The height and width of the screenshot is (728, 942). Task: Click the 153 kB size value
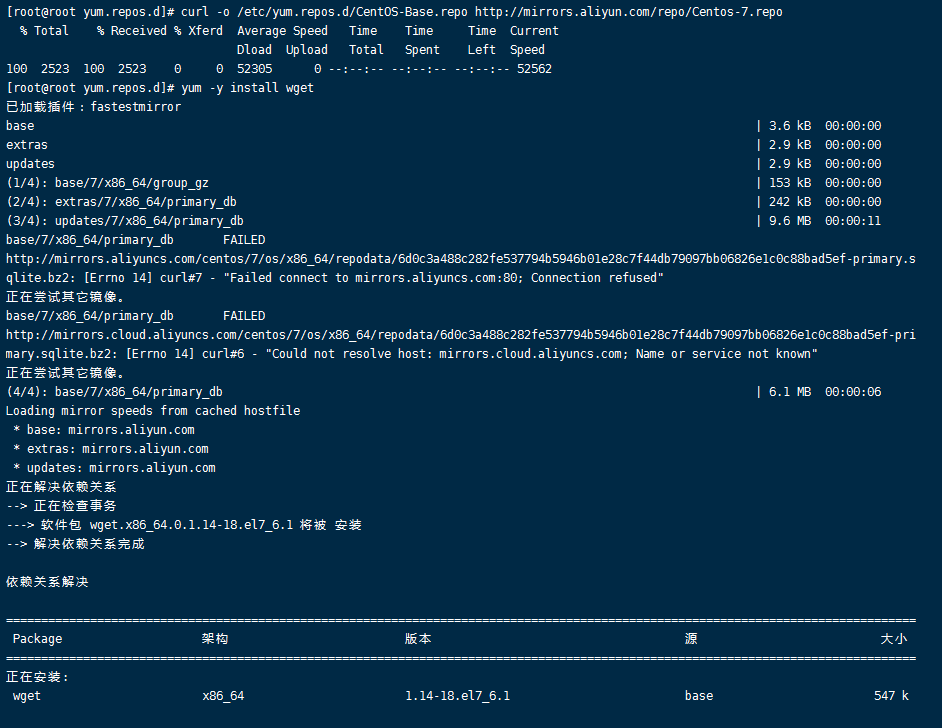789,183
